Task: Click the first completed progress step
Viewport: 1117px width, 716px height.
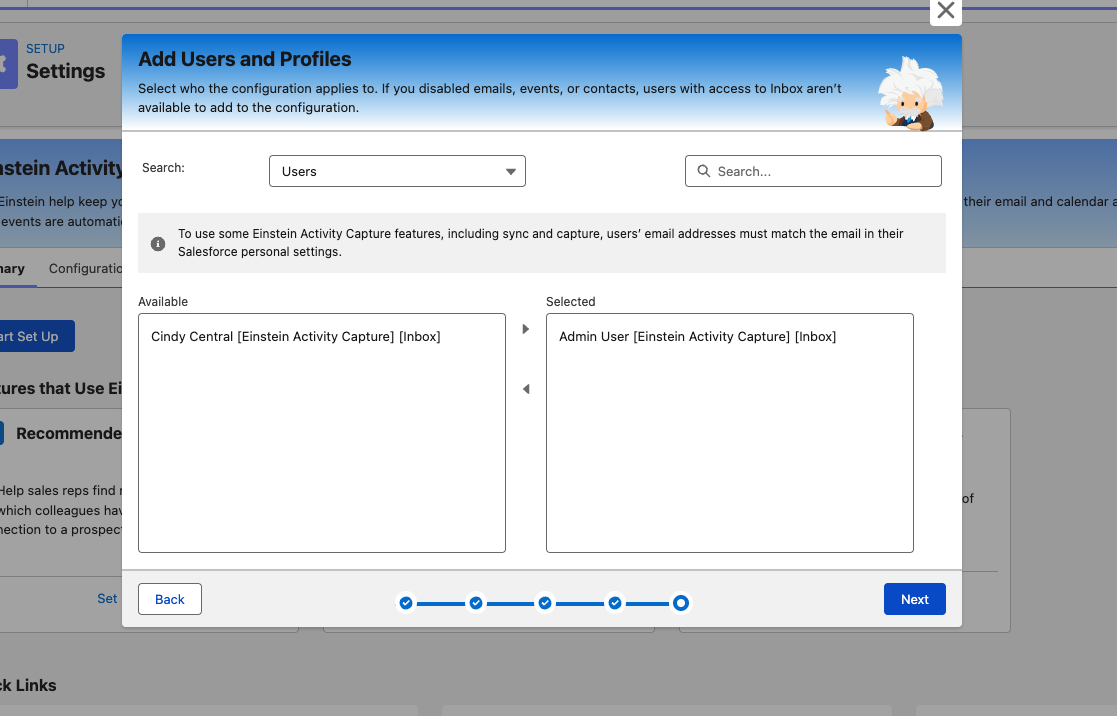Action: pos(406,603)
